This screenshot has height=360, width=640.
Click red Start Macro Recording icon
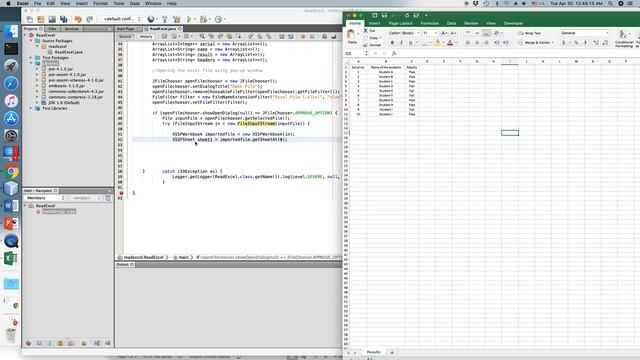pyautogui.click(x=303, y=37)
